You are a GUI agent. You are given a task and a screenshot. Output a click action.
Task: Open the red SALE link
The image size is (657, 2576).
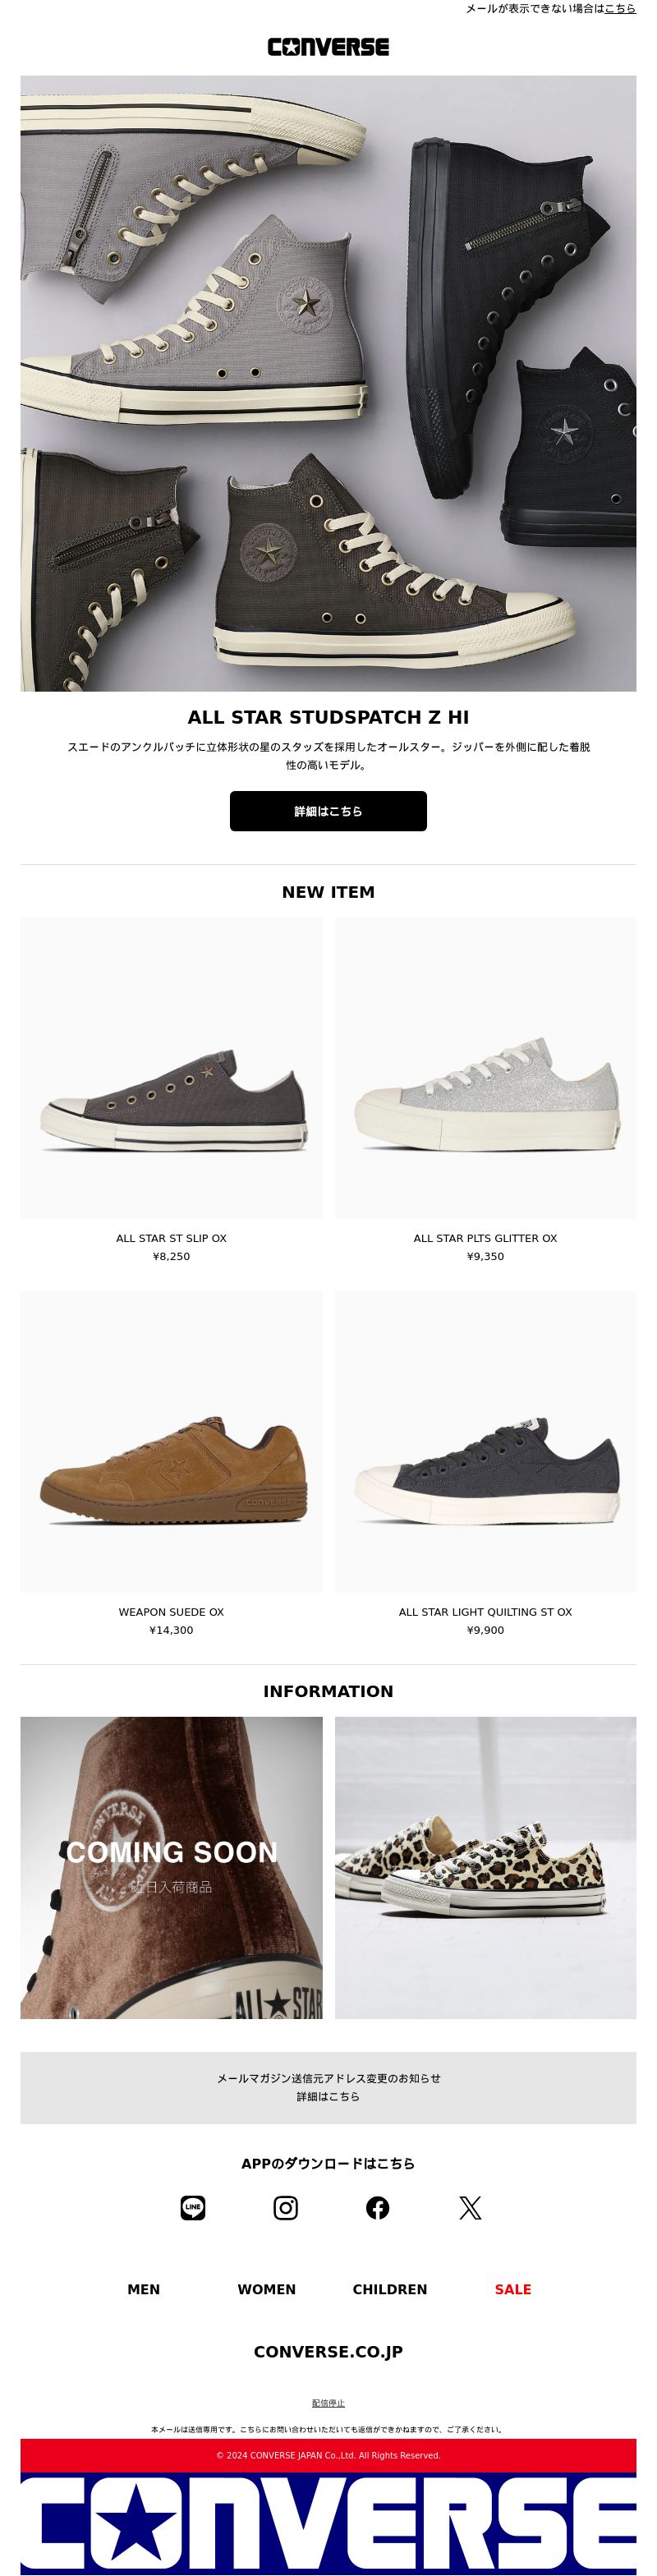[513, 2289]
